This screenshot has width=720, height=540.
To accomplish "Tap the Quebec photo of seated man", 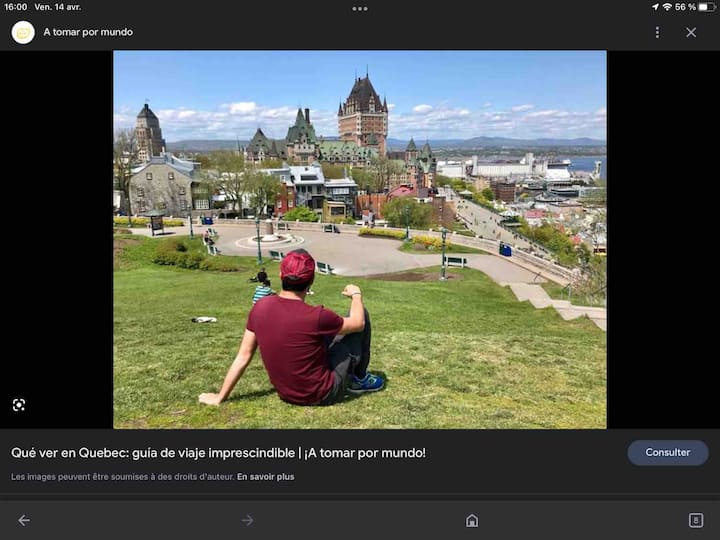I will [x=359, y=239].
